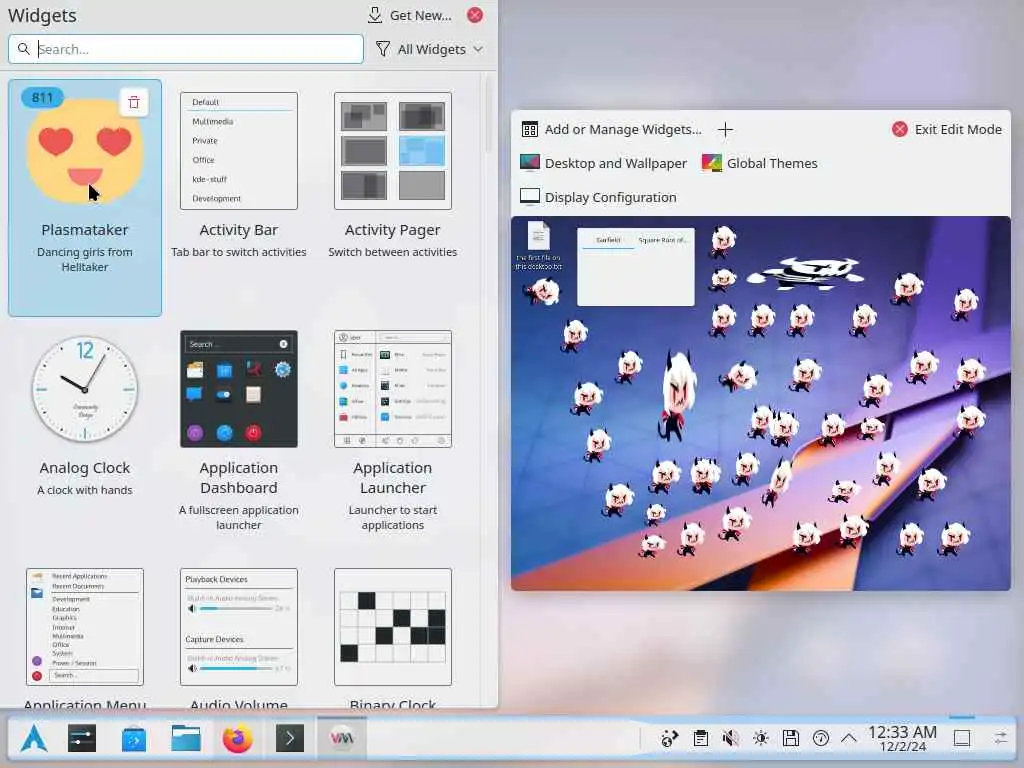
Task: Open the disk devices tray icon
Action: pyautogui.click(x=791, y=739)
